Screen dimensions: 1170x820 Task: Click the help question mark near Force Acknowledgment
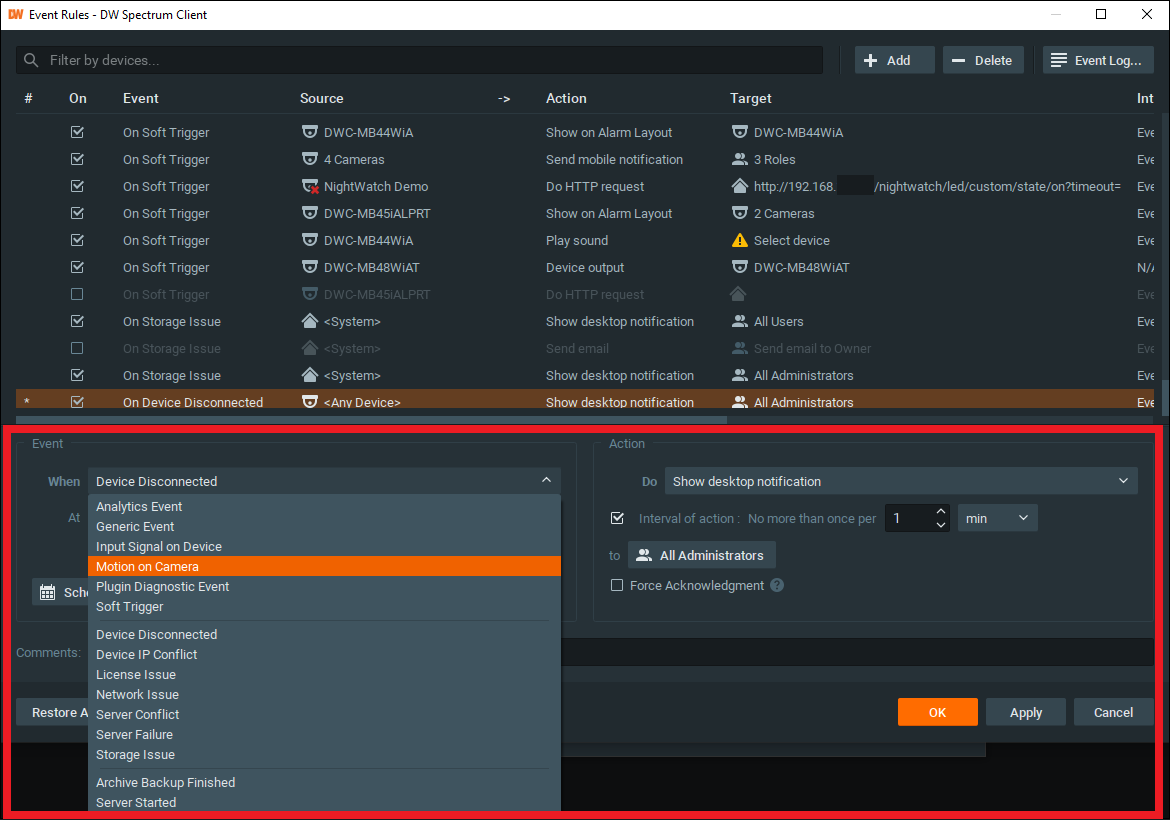[777, 585]
